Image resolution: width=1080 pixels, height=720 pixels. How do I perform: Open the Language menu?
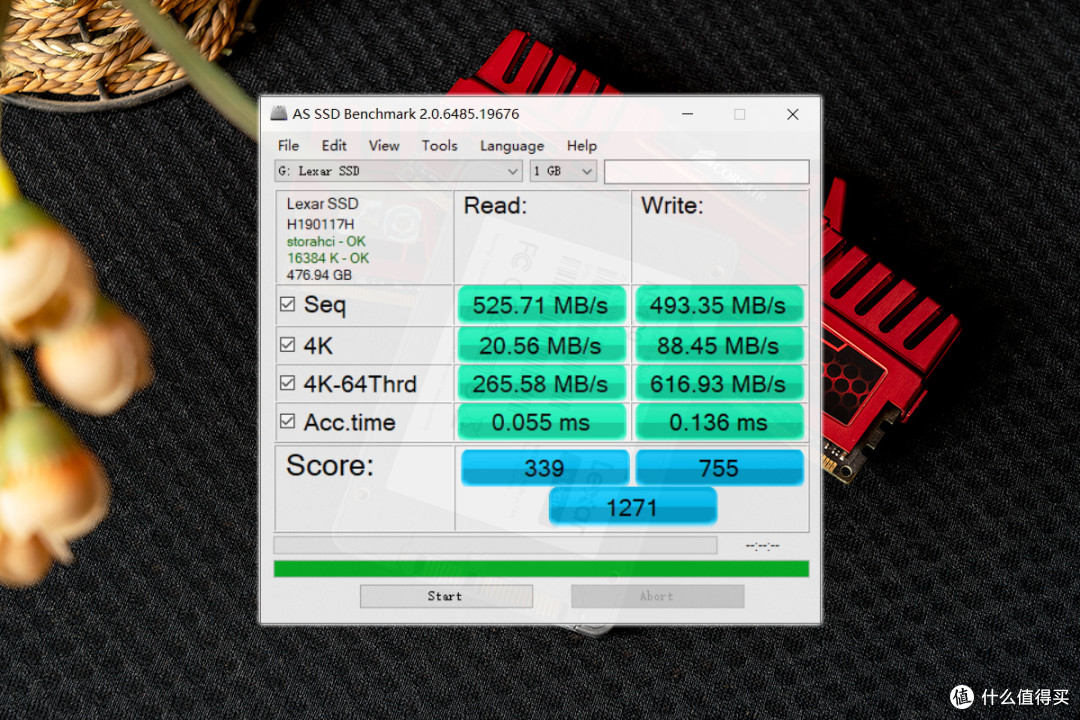click(x=512, y=146)
